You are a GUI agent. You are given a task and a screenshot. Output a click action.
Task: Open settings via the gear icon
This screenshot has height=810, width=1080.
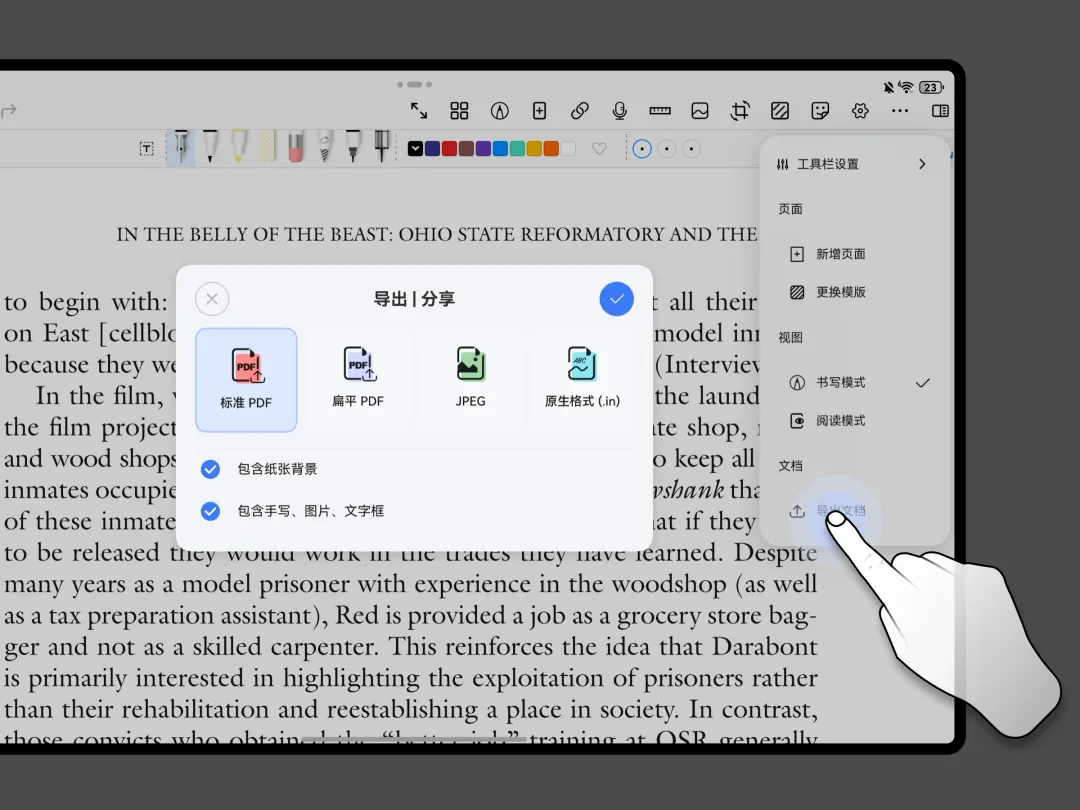pos(860,110)
